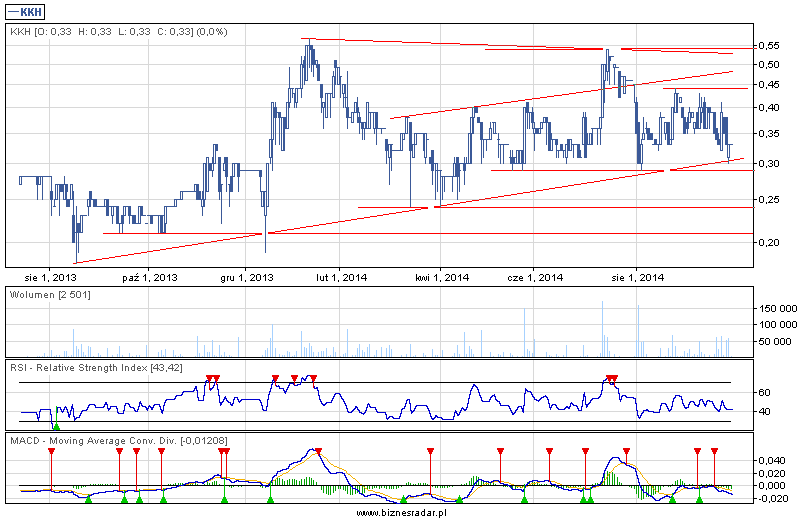Click the red MACD marker below kwi 1, 2014
800x520 pixels.
click(430, 452)
